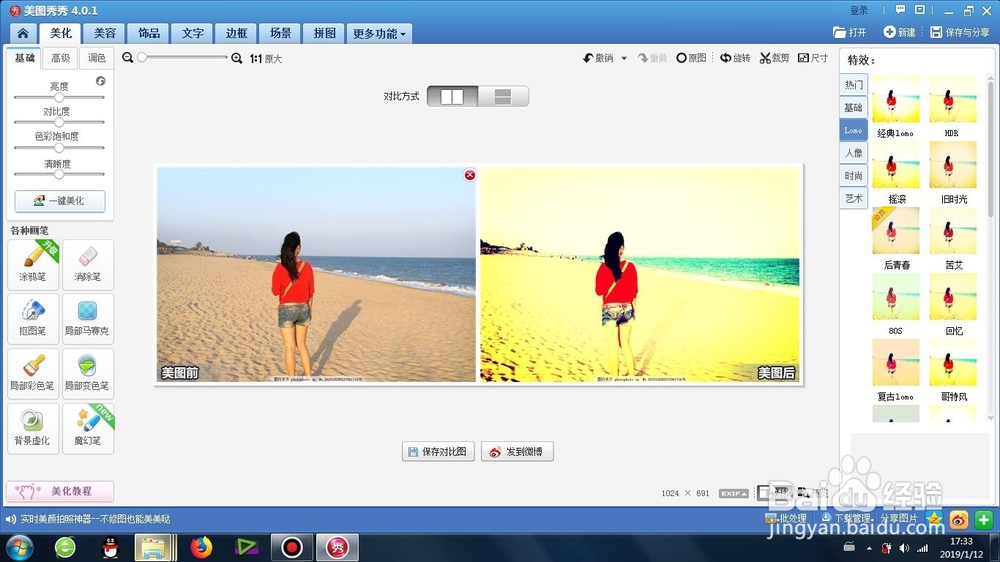1000x562 pixels.
Task: Choose stacked vertical comparison layout
Action: point(503,96)
